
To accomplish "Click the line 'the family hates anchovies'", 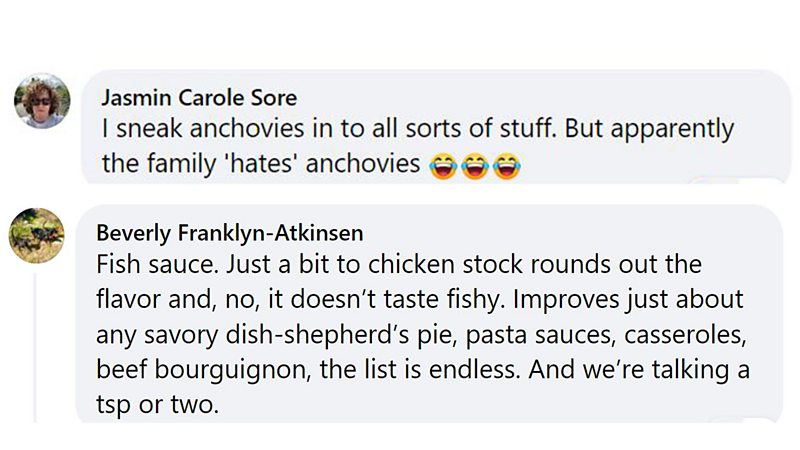I will [x=262, y=164].
